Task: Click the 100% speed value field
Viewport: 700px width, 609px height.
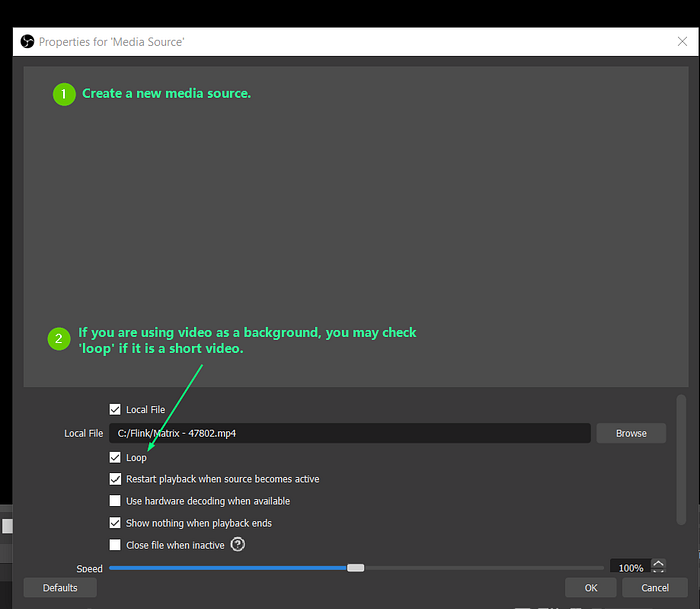Action: pos(630,567)
